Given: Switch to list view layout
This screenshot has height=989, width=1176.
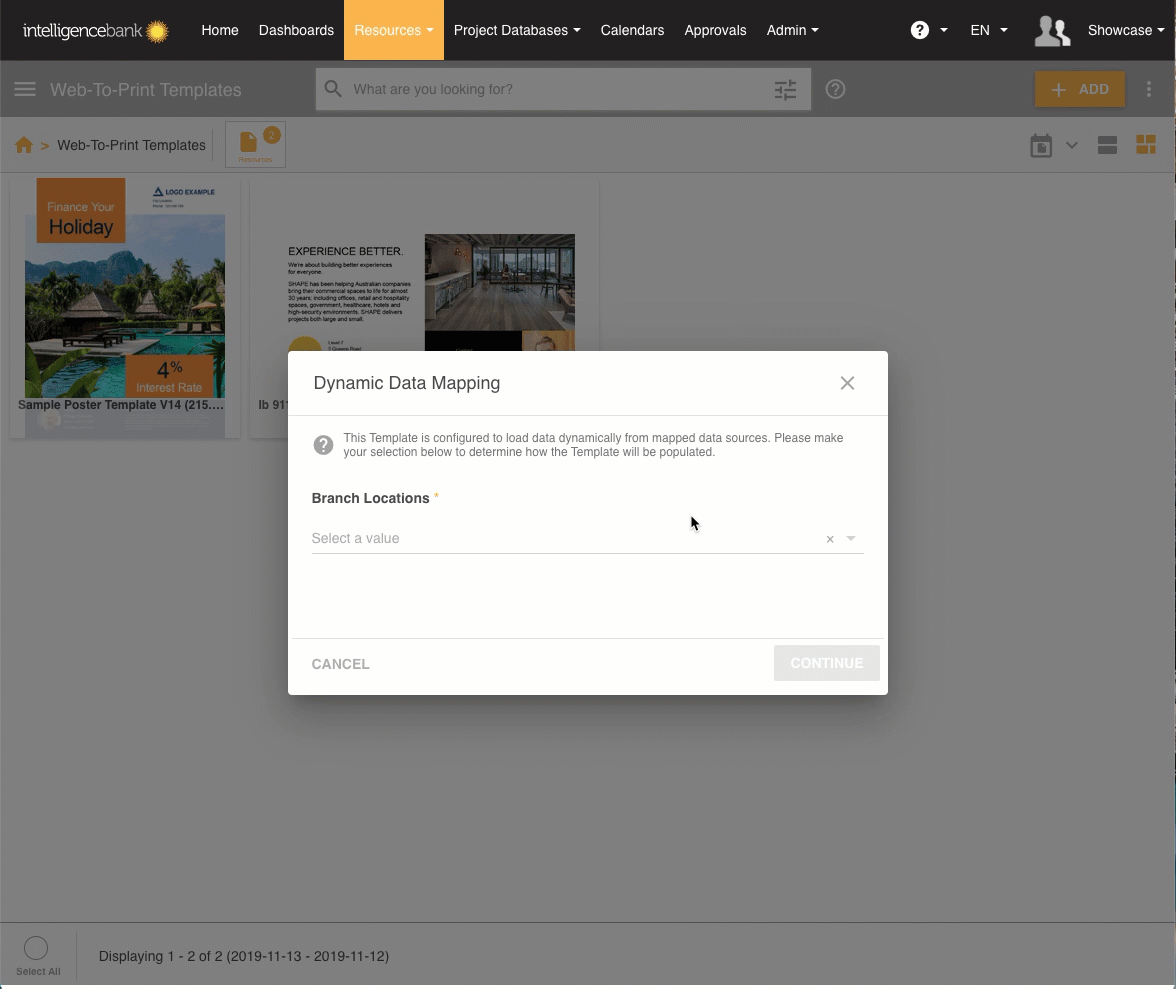Looking at the screenshot, I should (x=1107, y=145).
